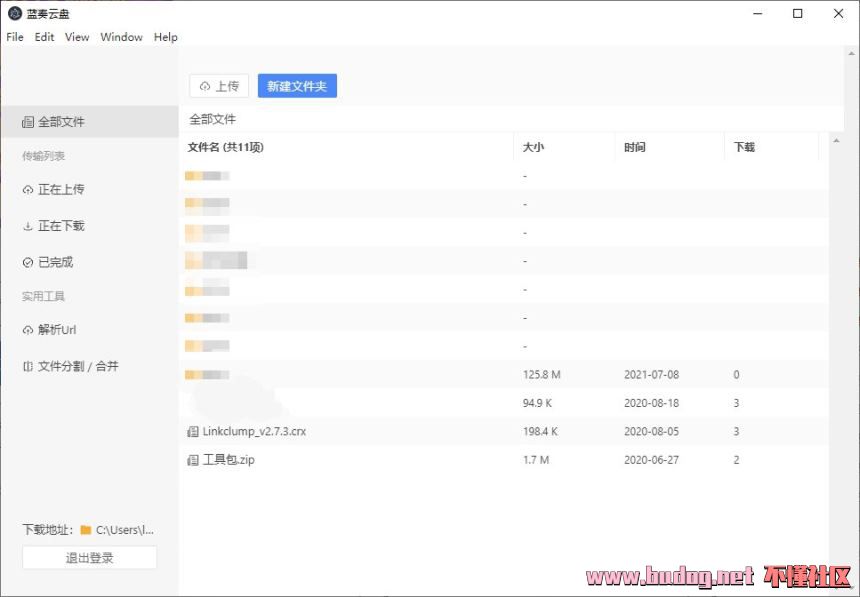Click the 正在上传 upload icon
The width and height of the screenshot is (860, 597).
click(x=28, y=190)
